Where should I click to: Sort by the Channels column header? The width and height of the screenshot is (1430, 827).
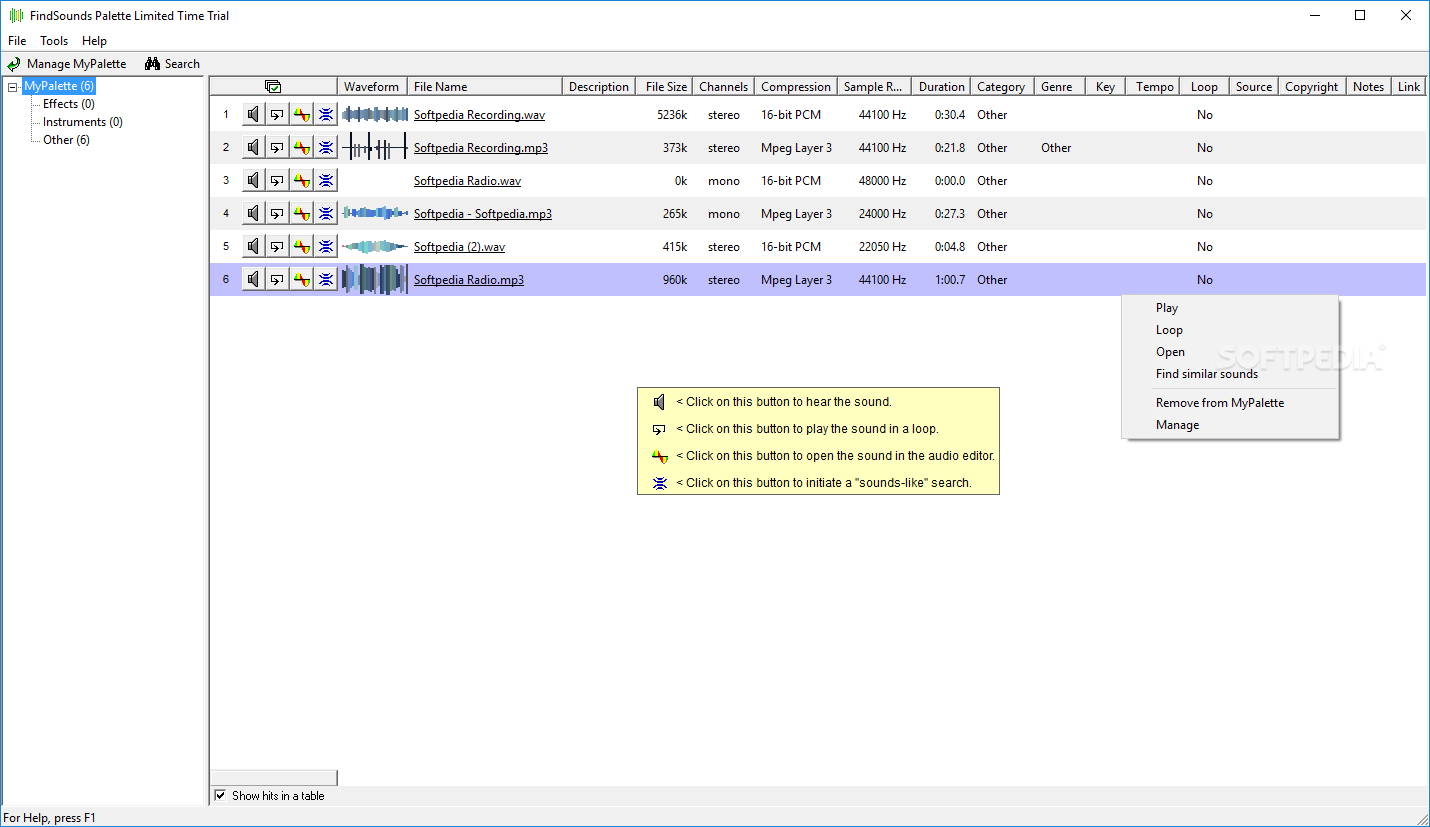[723, 87]
